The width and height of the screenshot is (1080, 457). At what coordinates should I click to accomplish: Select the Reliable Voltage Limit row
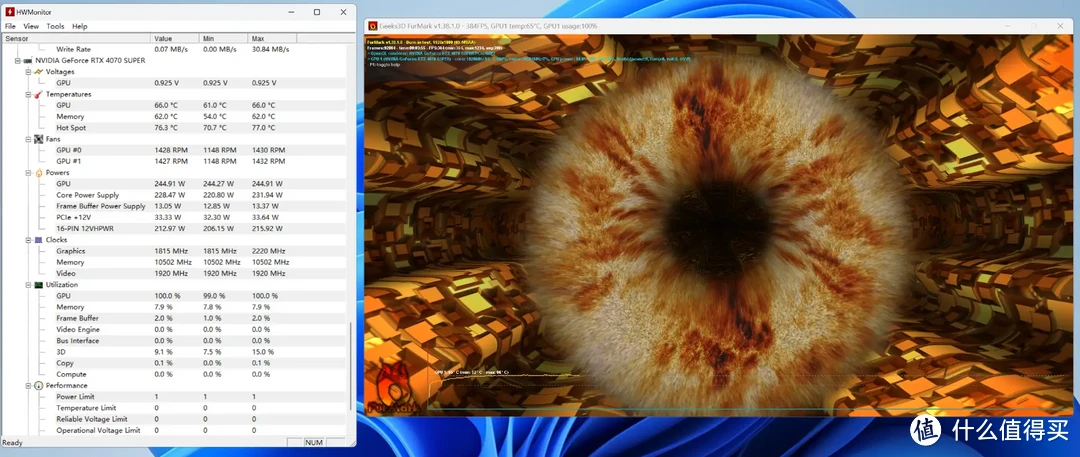pyautogui.click(x=176, y=419)
